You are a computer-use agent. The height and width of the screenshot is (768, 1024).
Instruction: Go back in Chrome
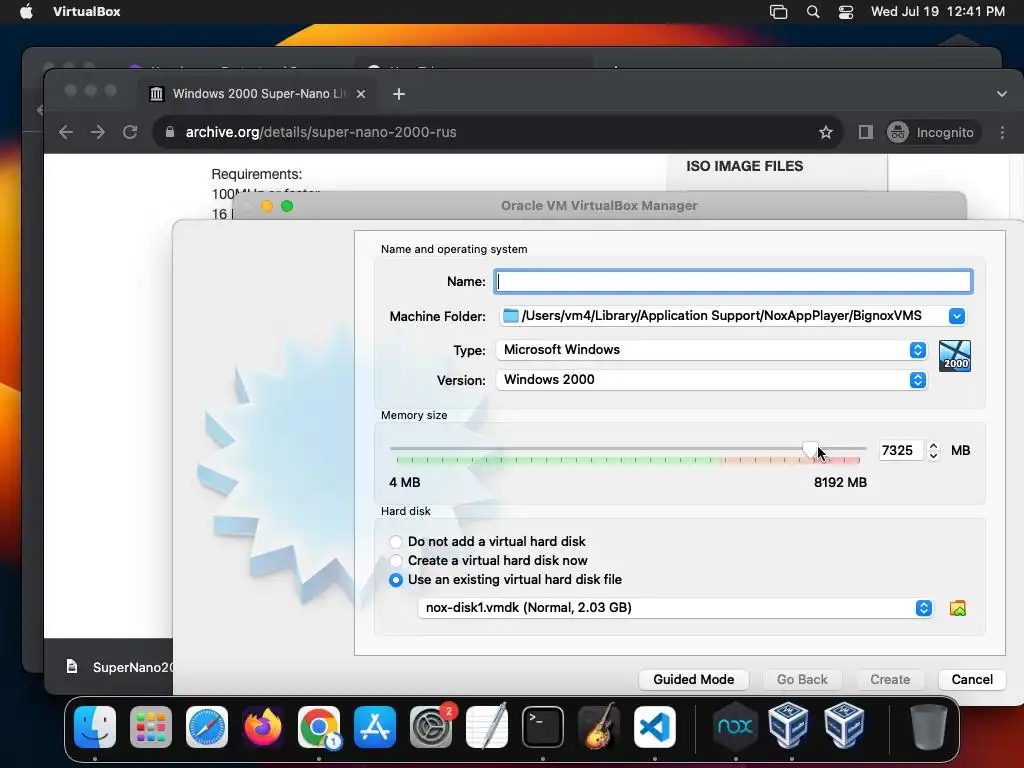66,132
